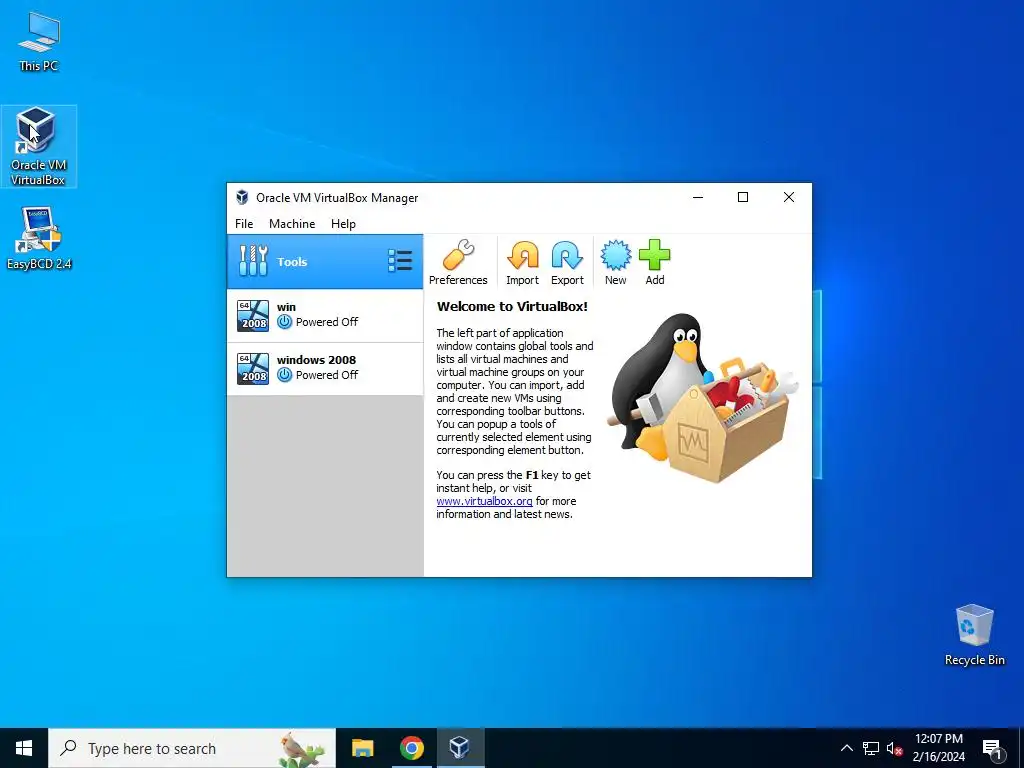Viewport: 1024px width, 768px height.
Task: Click the Export appliance icon
Action: (x=567, y=262)
